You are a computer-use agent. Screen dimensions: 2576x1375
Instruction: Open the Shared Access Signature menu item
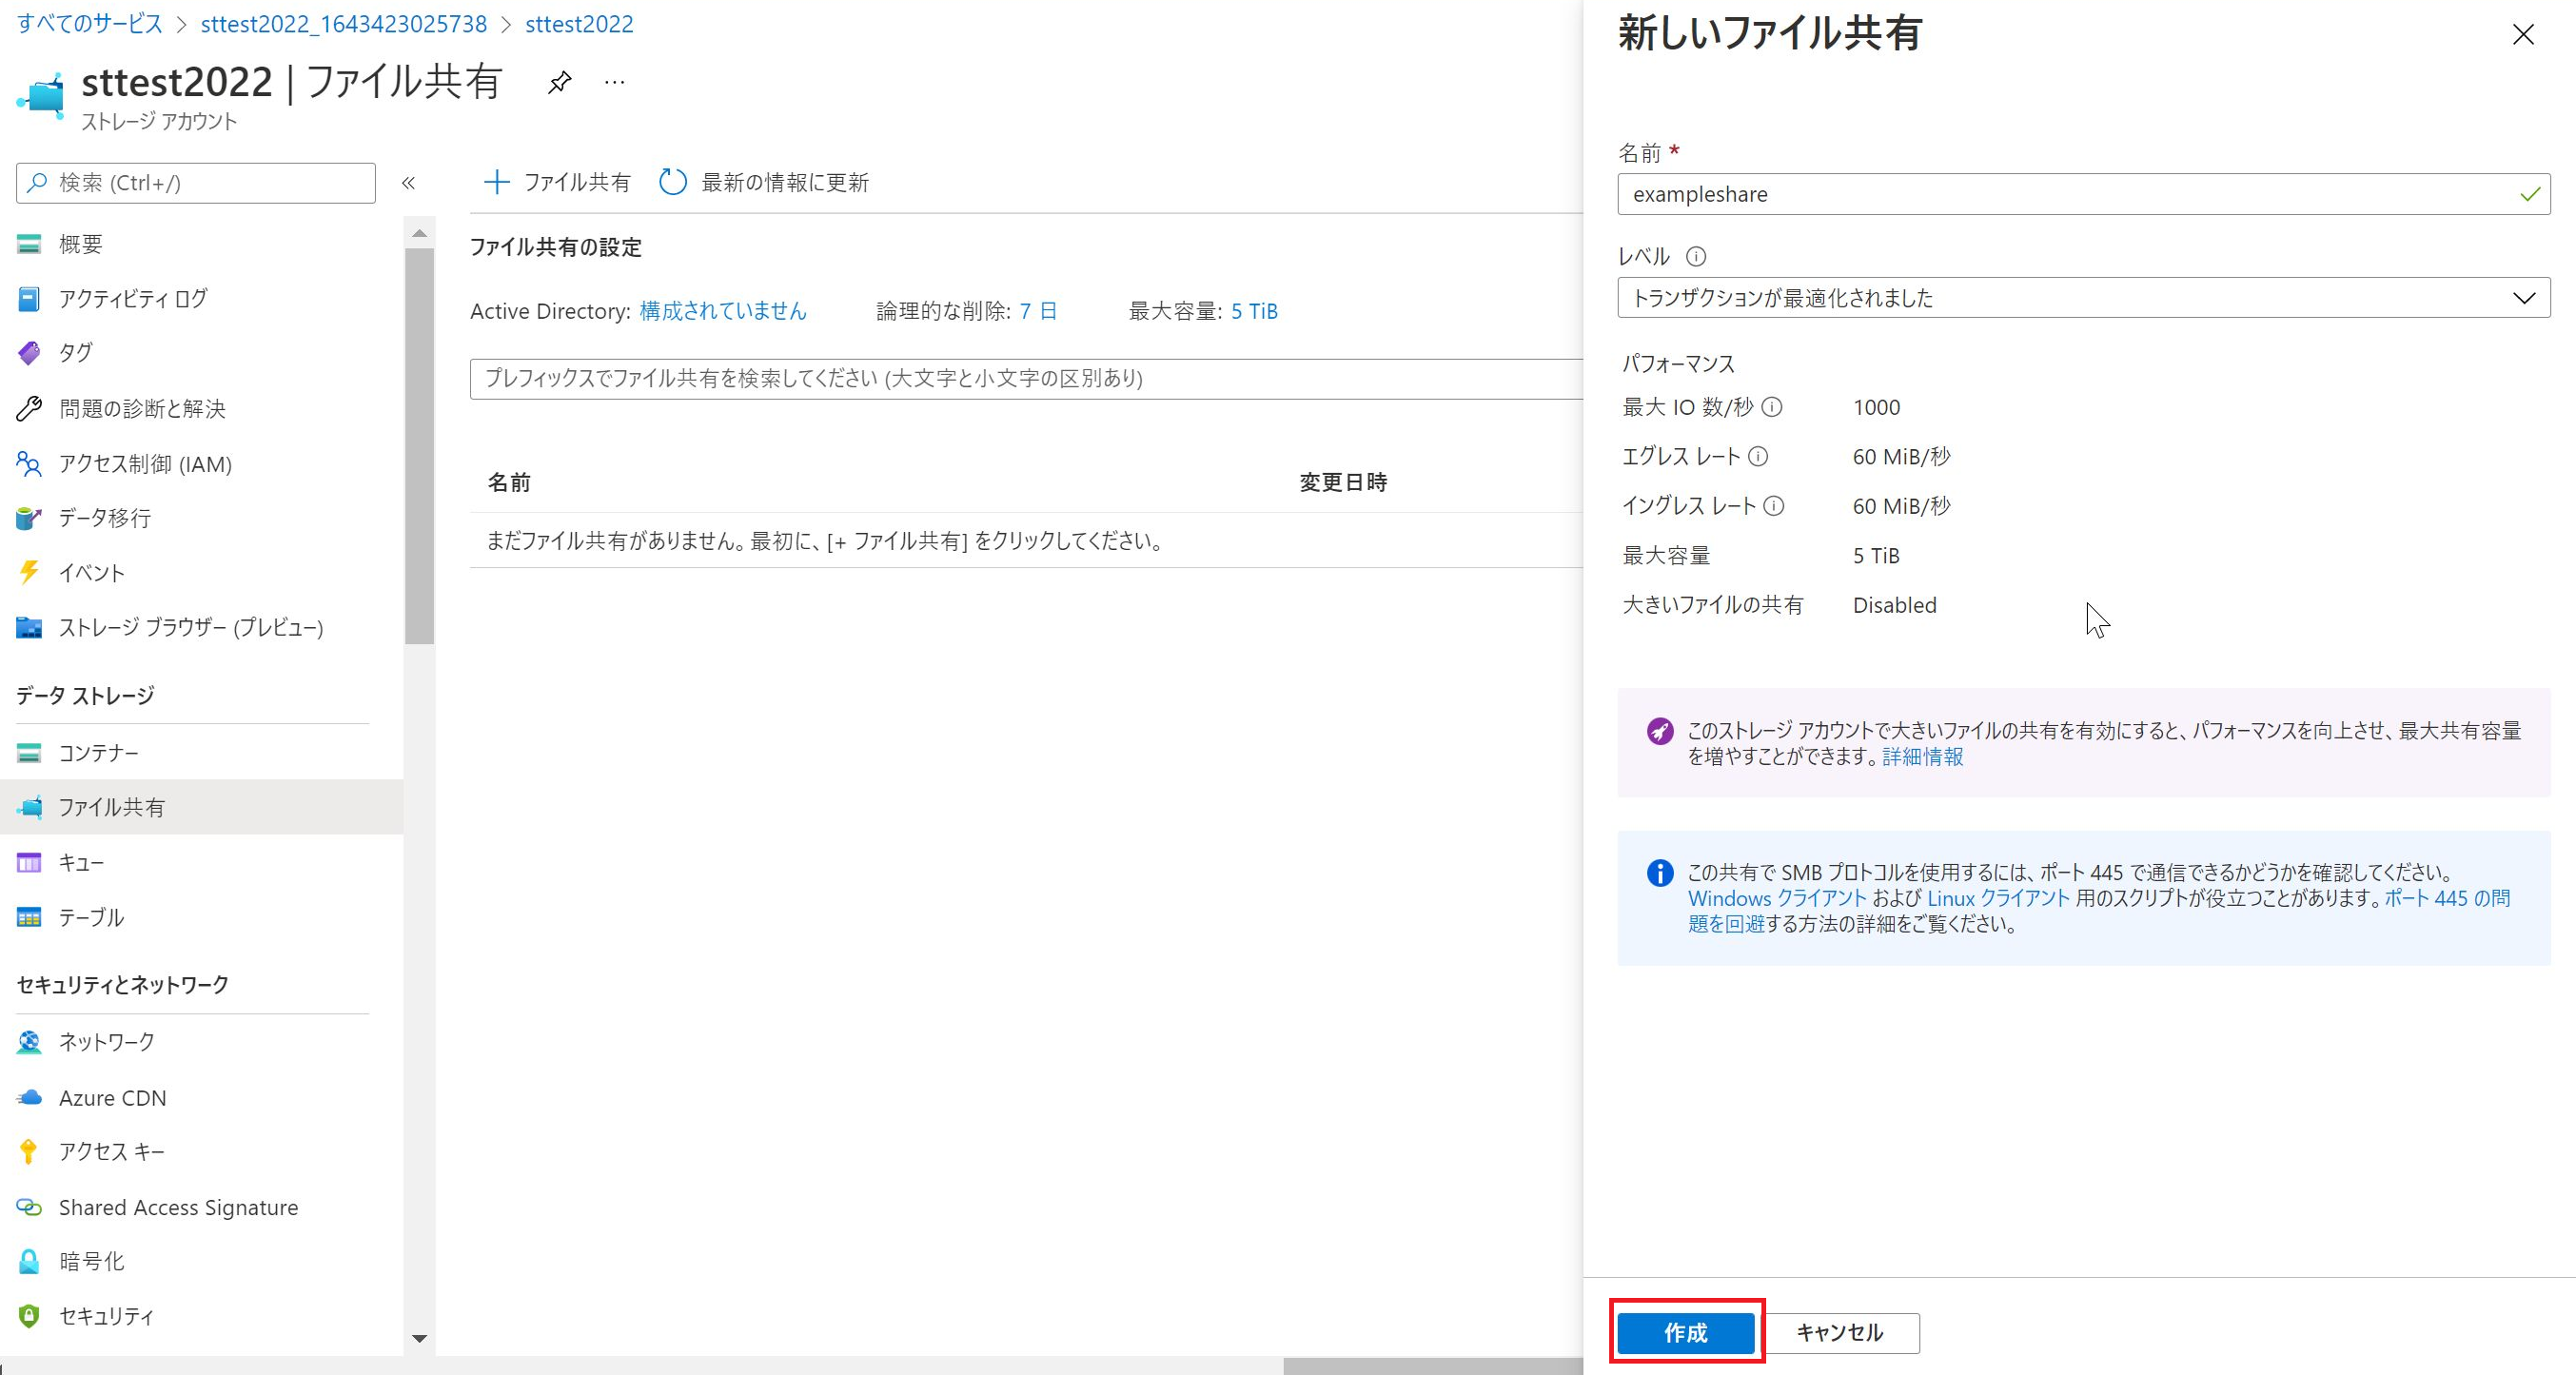pos(178,1207)
